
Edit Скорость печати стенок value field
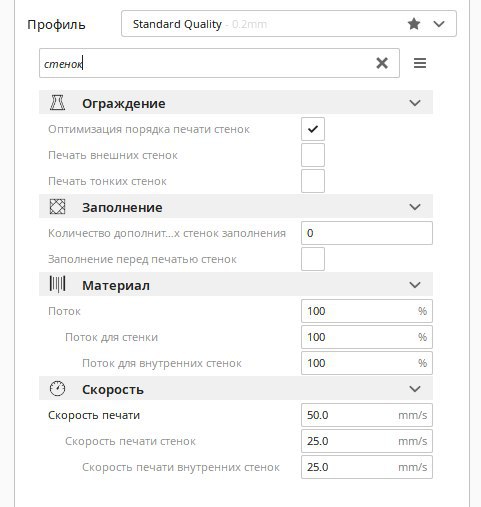367,441
